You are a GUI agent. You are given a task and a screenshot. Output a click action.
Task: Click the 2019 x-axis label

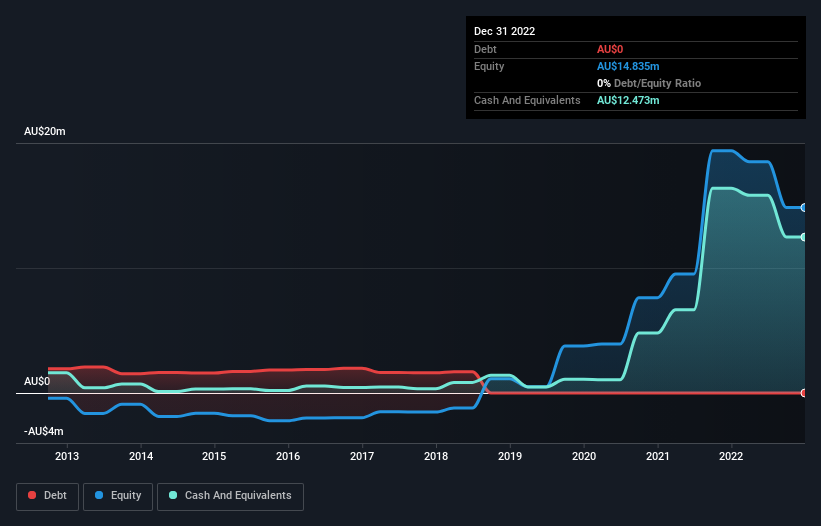[x=509, y=456]
